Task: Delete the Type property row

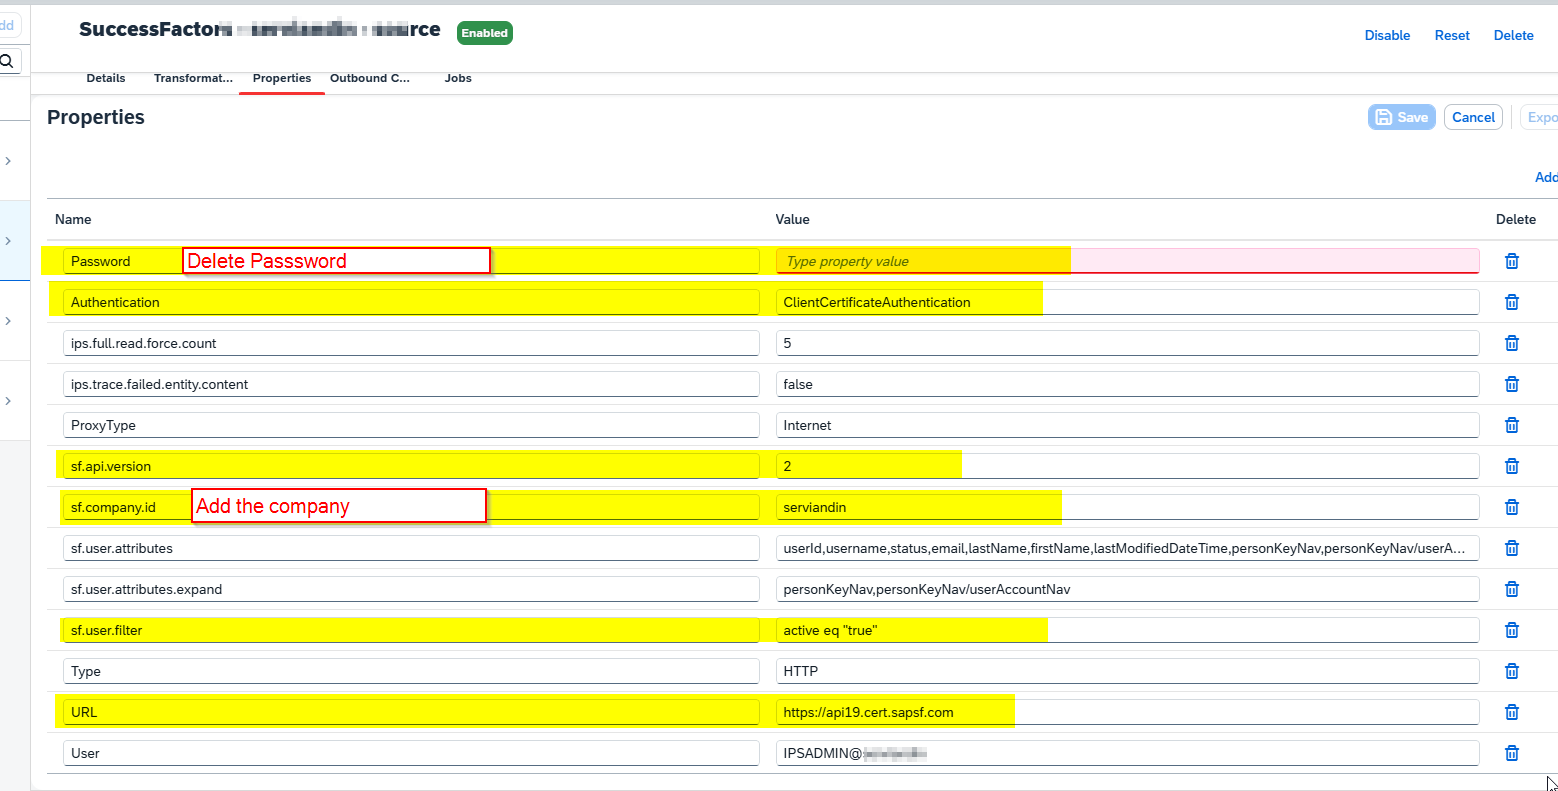Action: click(x=1512, y=671)
